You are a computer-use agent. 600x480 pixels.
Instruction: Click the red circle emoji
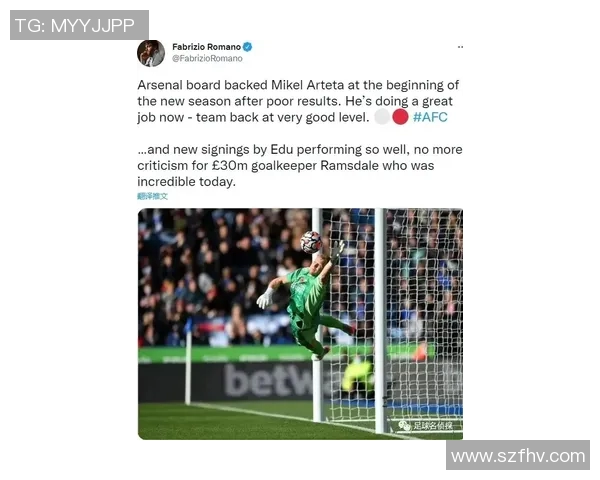coord(400,117)
